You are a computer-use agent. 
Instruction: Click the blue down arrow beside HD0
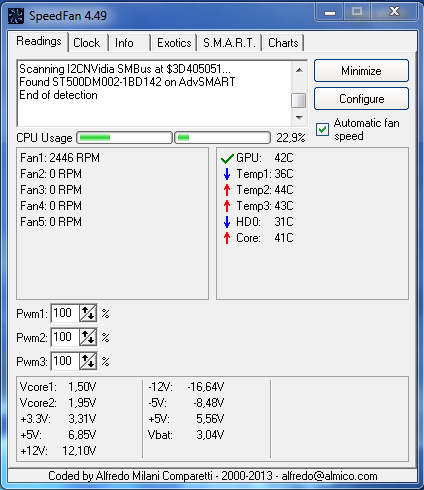click(x=227, y=222)
